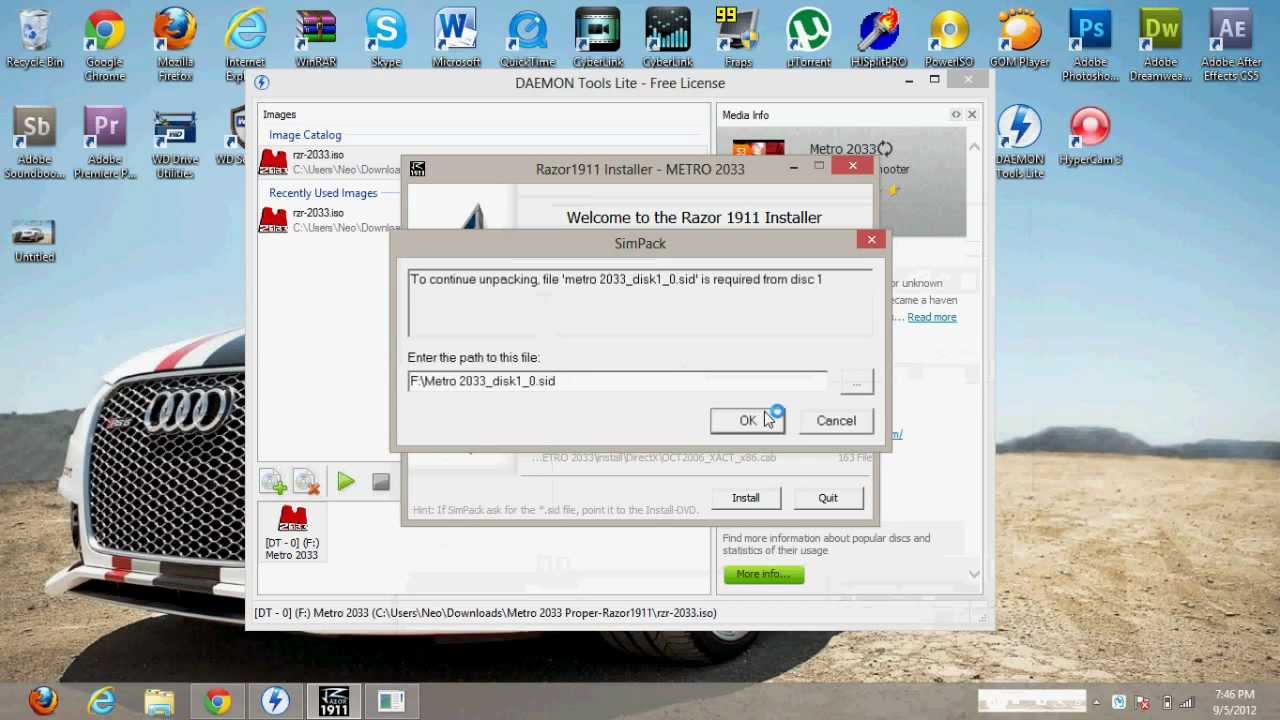Click the Razor 1911 taskbar icon
The width and height of the screenshot is (1280, 720).
point(333,702)
